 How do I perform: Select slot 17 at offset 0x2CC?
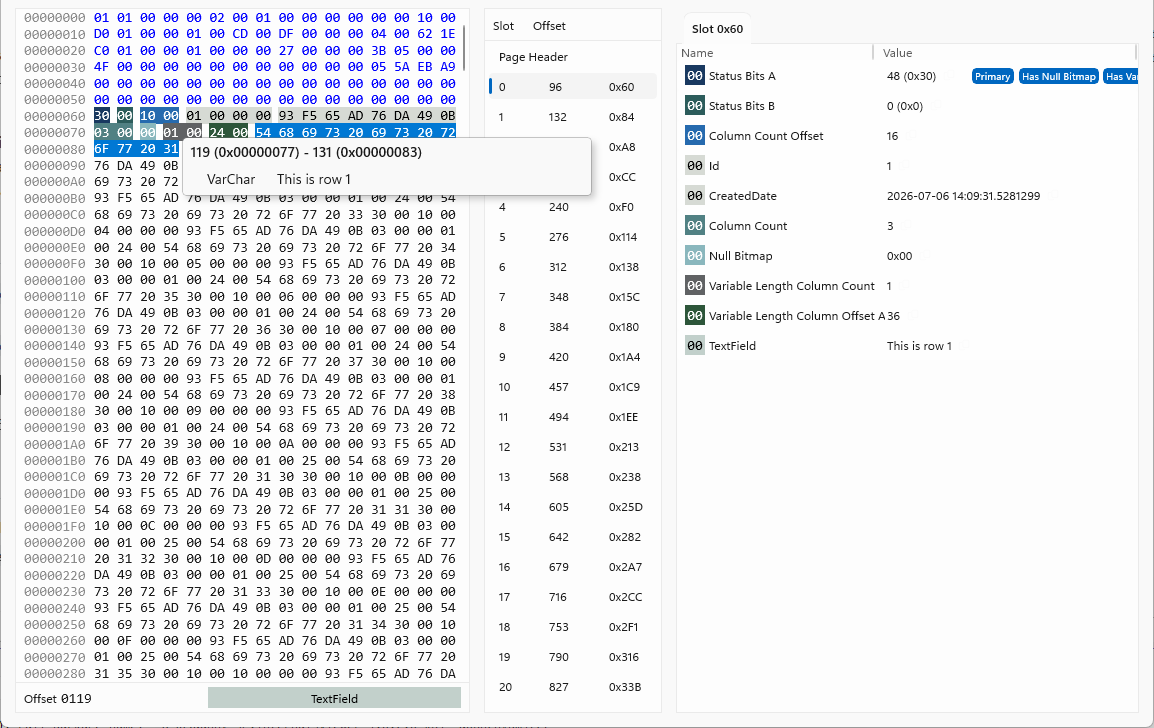(x=573, y=597)
